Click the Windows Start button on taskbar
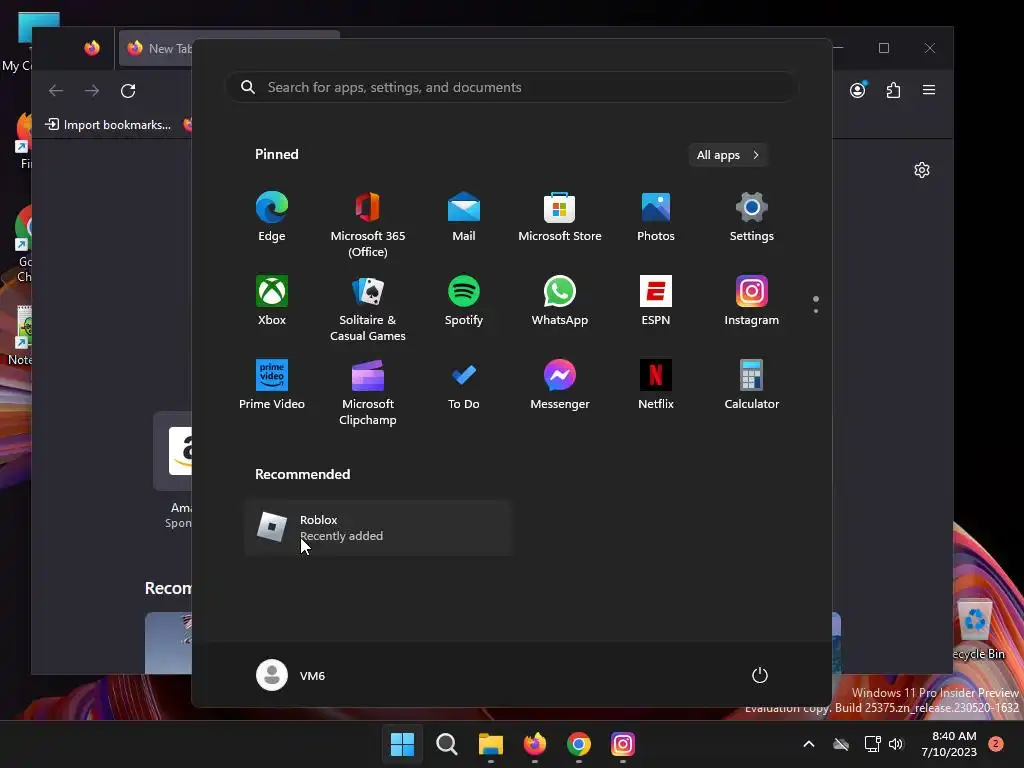The height and width of the screenshot is (768, 1024). 402,744
